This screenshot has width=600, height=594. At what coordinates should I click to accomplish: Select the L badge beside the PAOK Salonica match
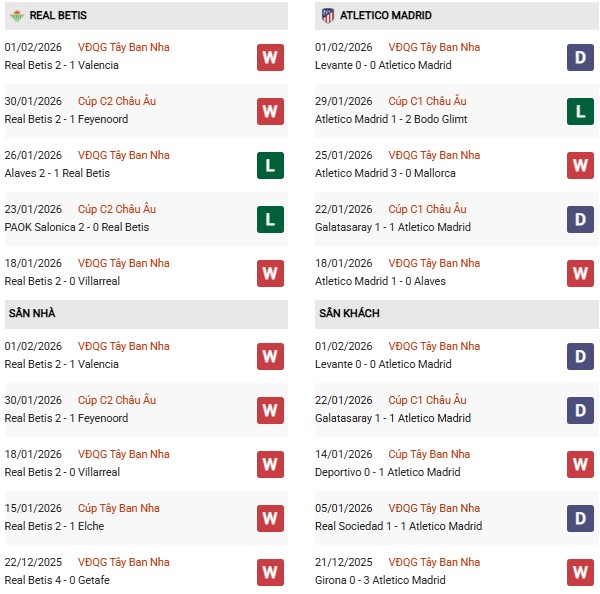[x=270, y=219]
